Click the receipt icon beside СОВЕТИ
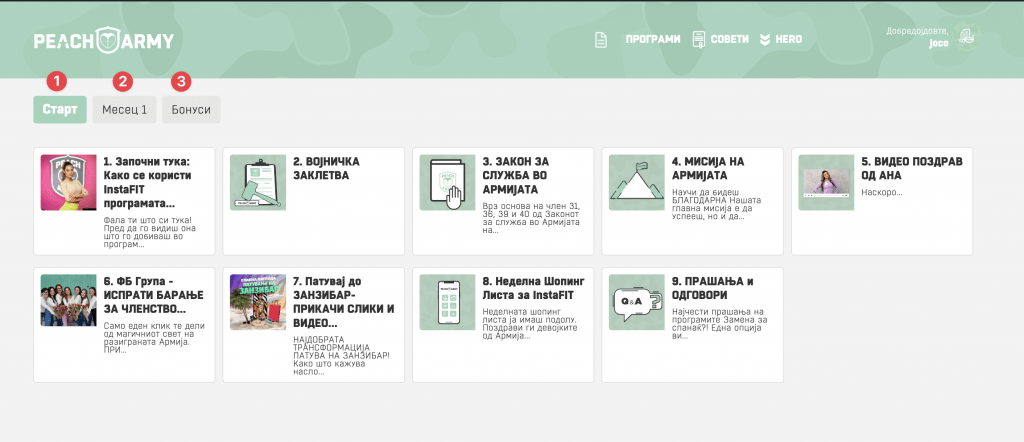 point(699,39)
